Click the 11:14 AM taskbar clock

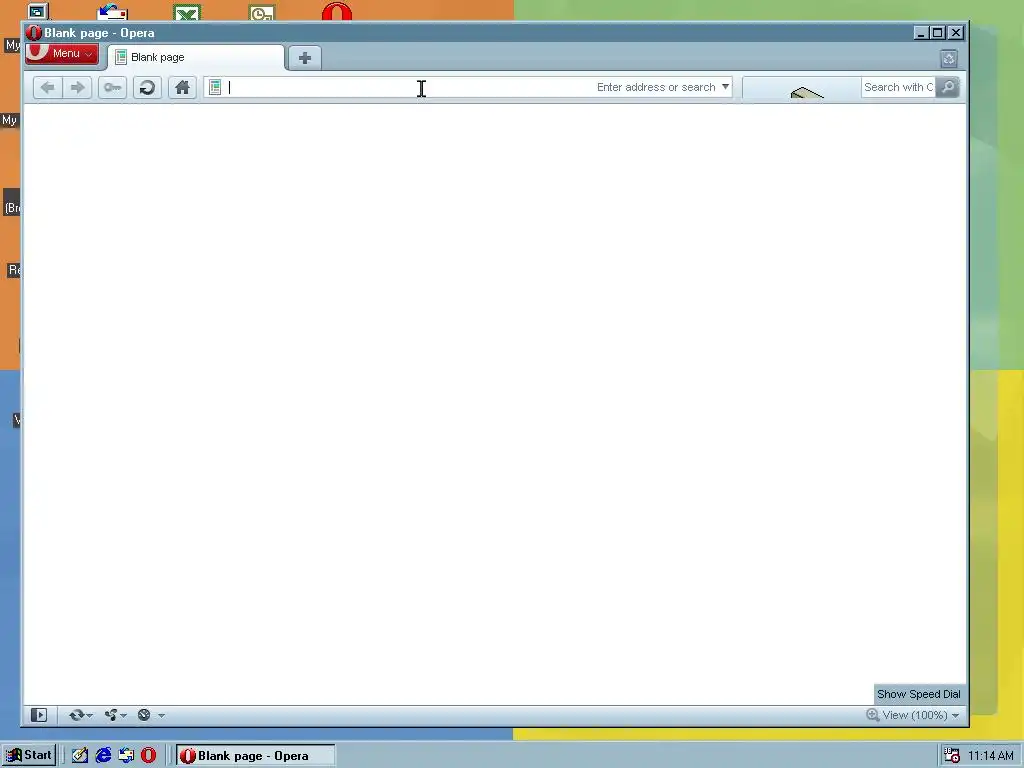tap(991, 756)
